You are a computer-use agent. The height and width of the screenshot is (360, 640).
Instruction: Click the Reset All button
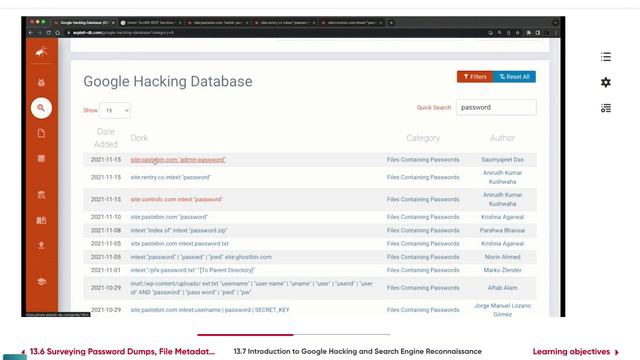pyautogui.click(x=514, y=77)
